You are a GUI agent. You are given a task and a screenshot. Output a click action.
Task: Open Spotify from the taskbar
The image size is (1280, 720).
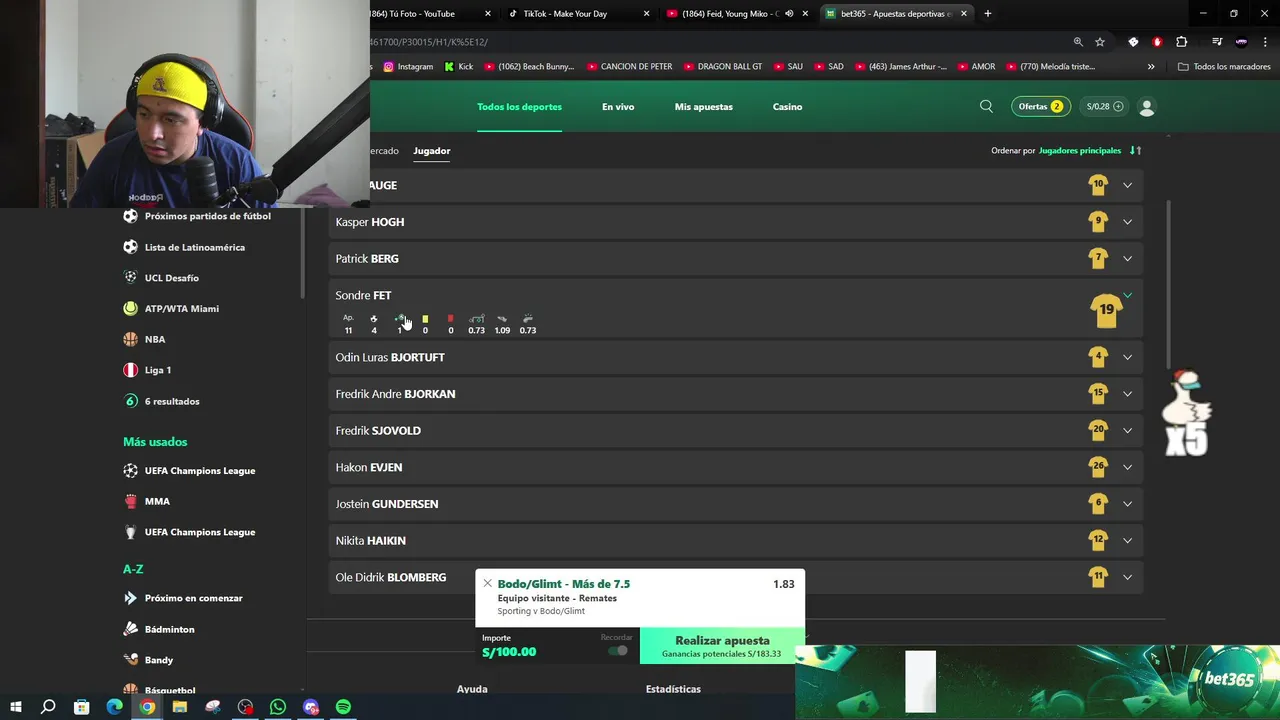tap(343, 707)
